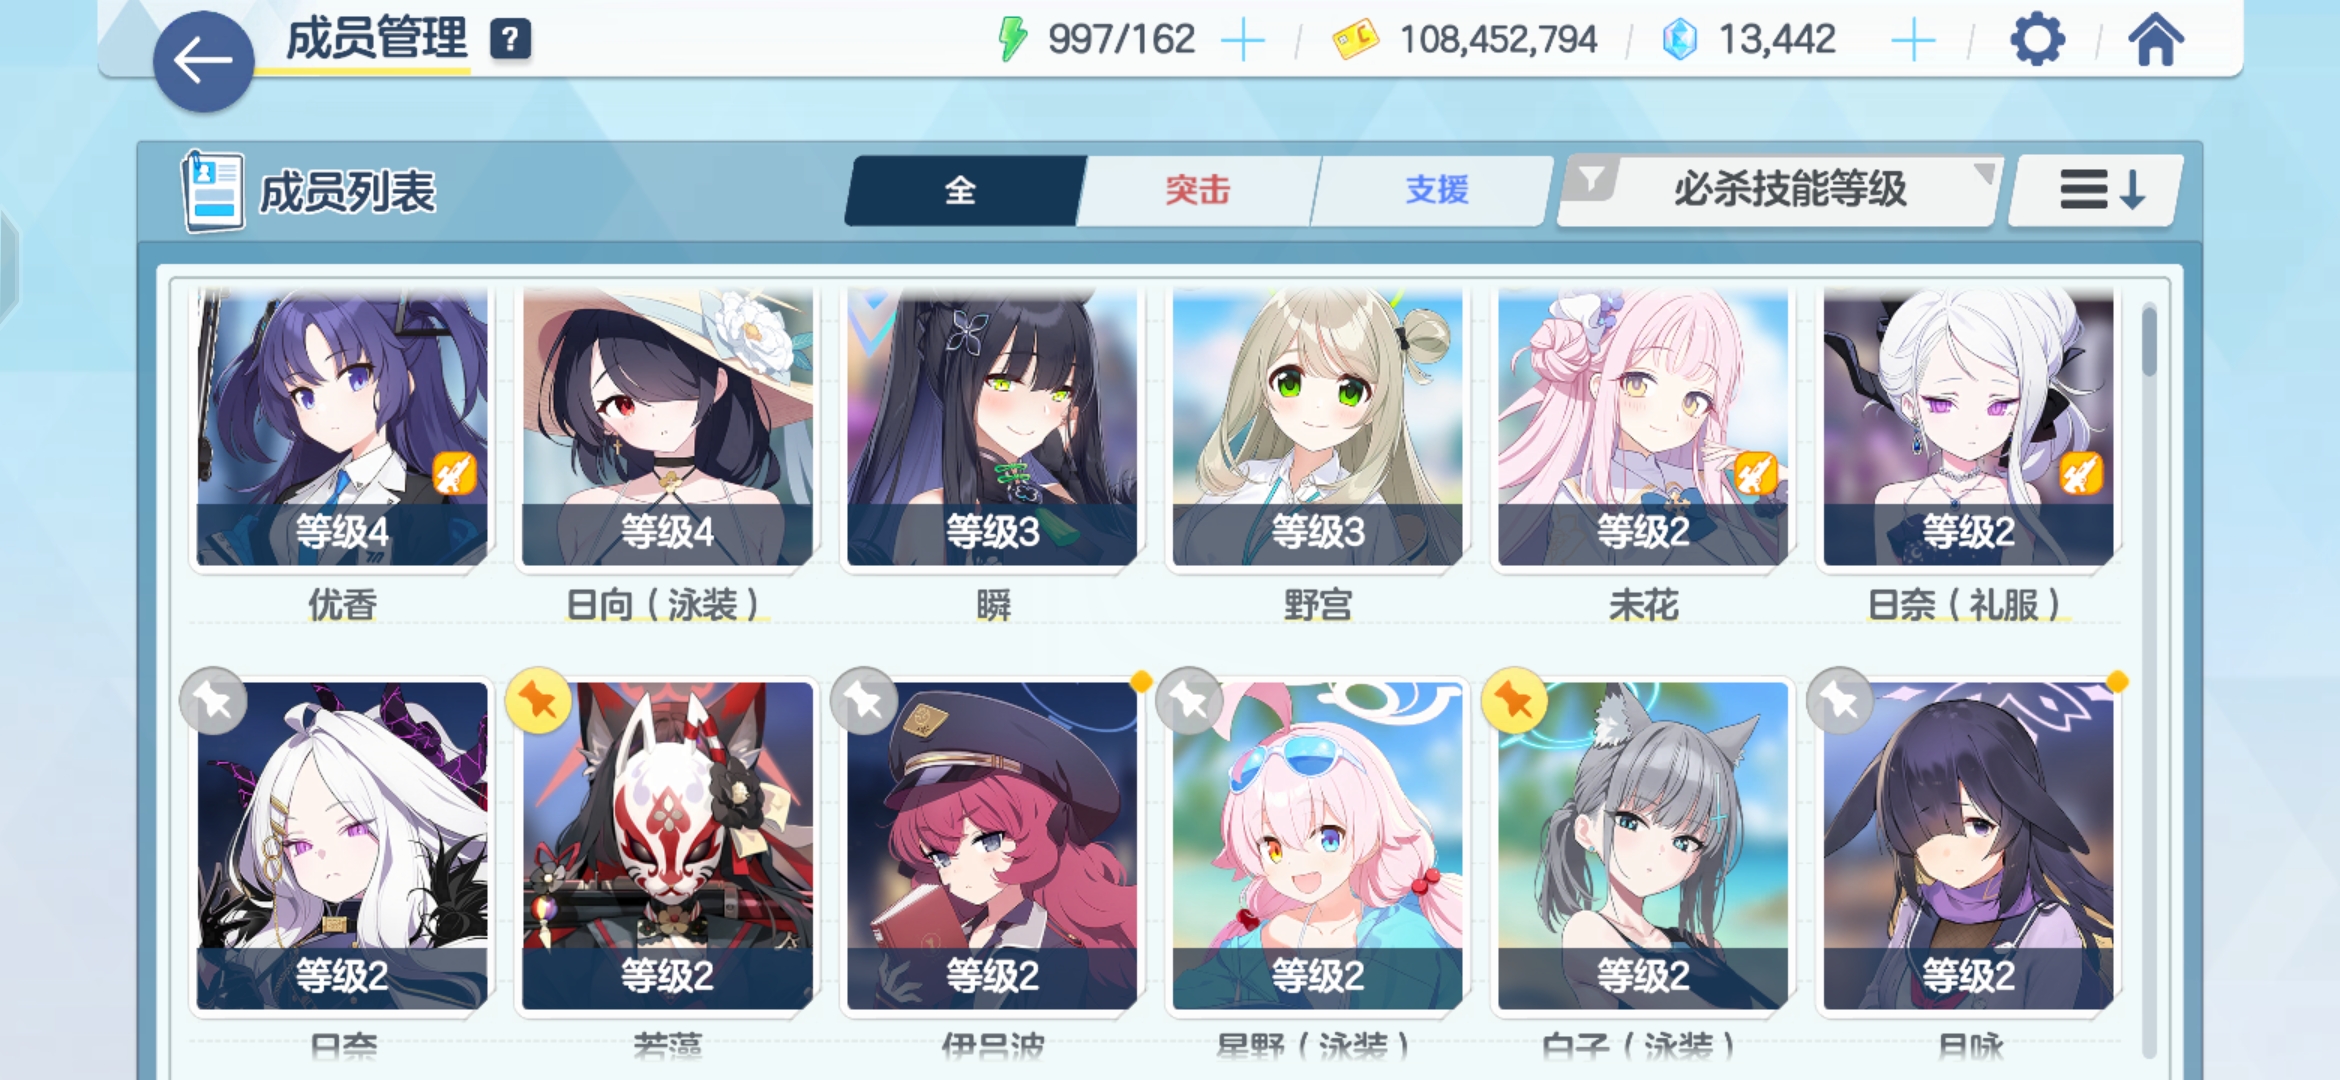Toggle the pin on 日奈 card
The height and width of the screenshot is (1080, 2340).
pyautogui.click(x=213, y=701)
